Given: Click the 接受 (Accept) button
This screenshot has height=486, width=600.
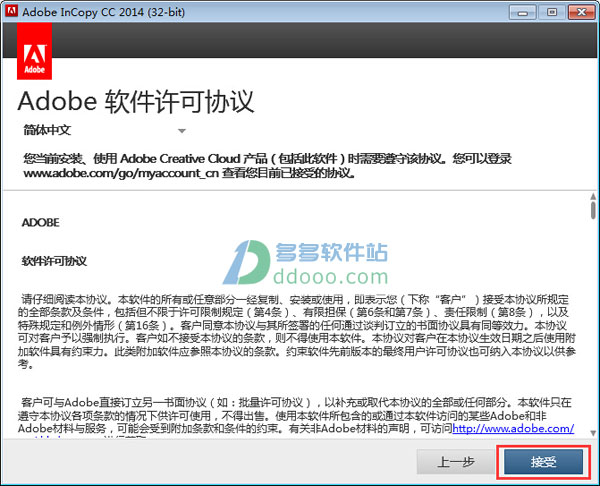Looking at the screenshot, I should 543,462.
